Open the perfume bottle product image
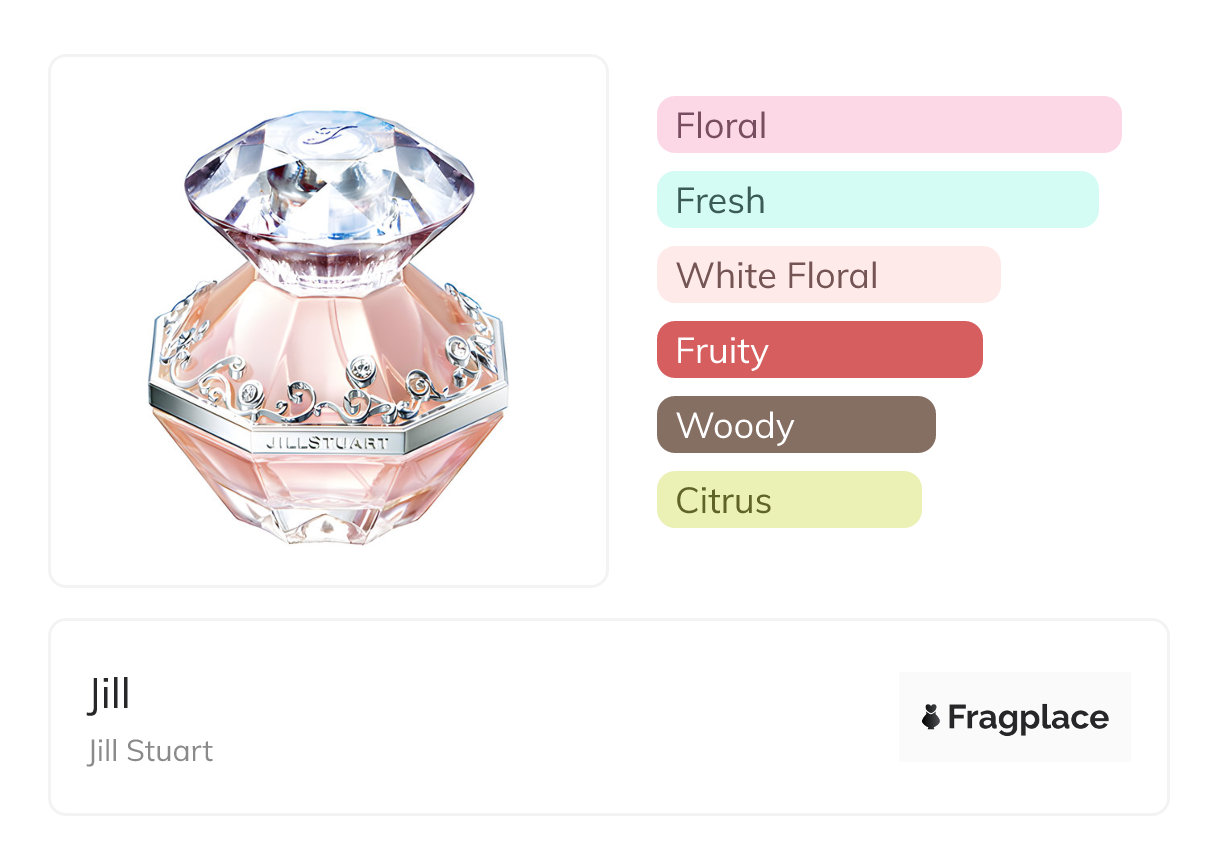The image size is (1218, 864). click(x=328, y=320)
